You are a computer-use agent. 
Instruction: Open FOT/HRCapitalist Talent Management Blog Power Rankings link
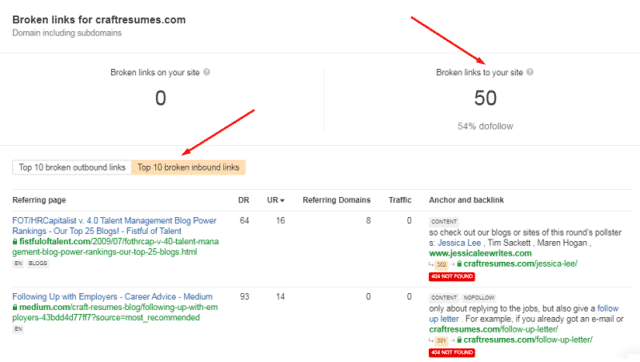point(114,226)
